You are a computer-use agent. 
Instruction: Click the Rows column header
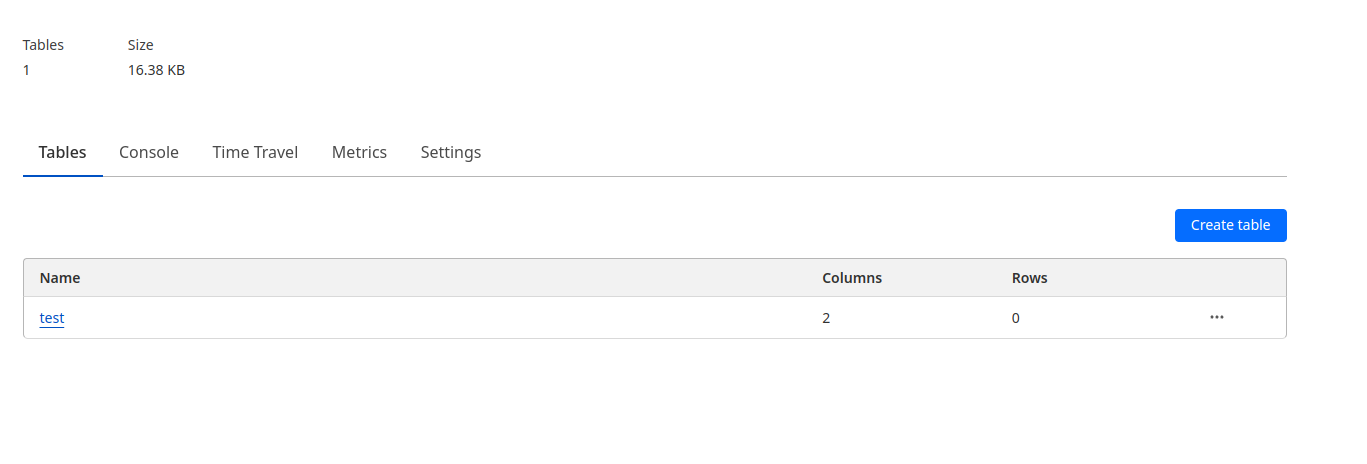click(1029, 278)
